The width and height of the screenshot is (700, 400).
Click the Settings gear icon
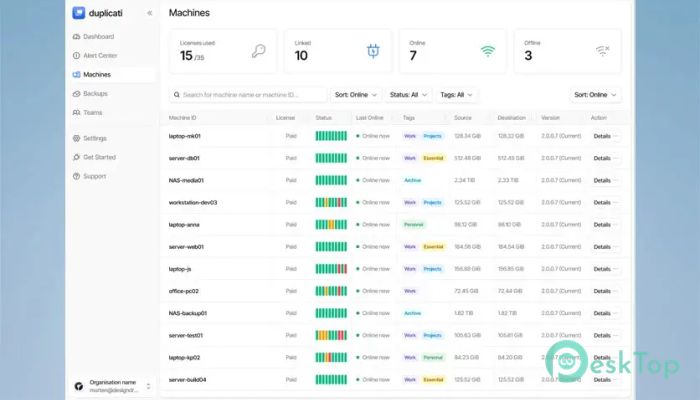76,138
